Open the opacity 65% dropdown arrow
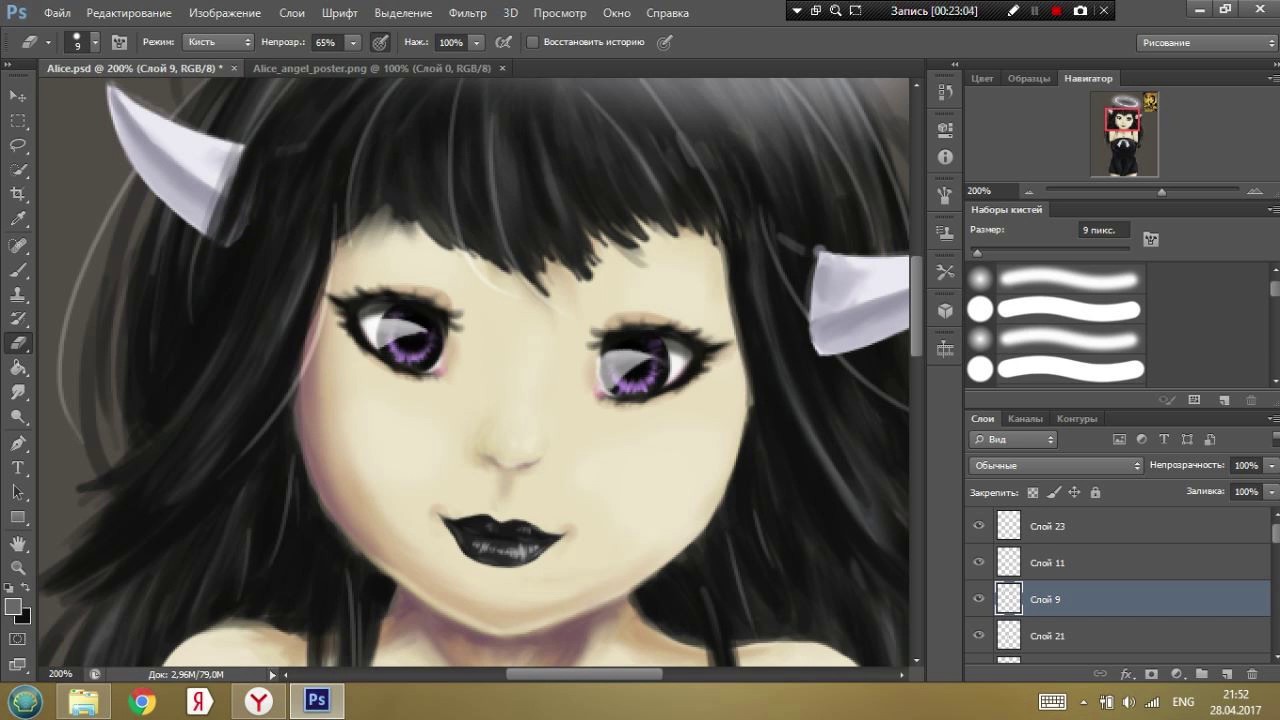Viewport: 1280px width, 720px height. coord(353,42)
